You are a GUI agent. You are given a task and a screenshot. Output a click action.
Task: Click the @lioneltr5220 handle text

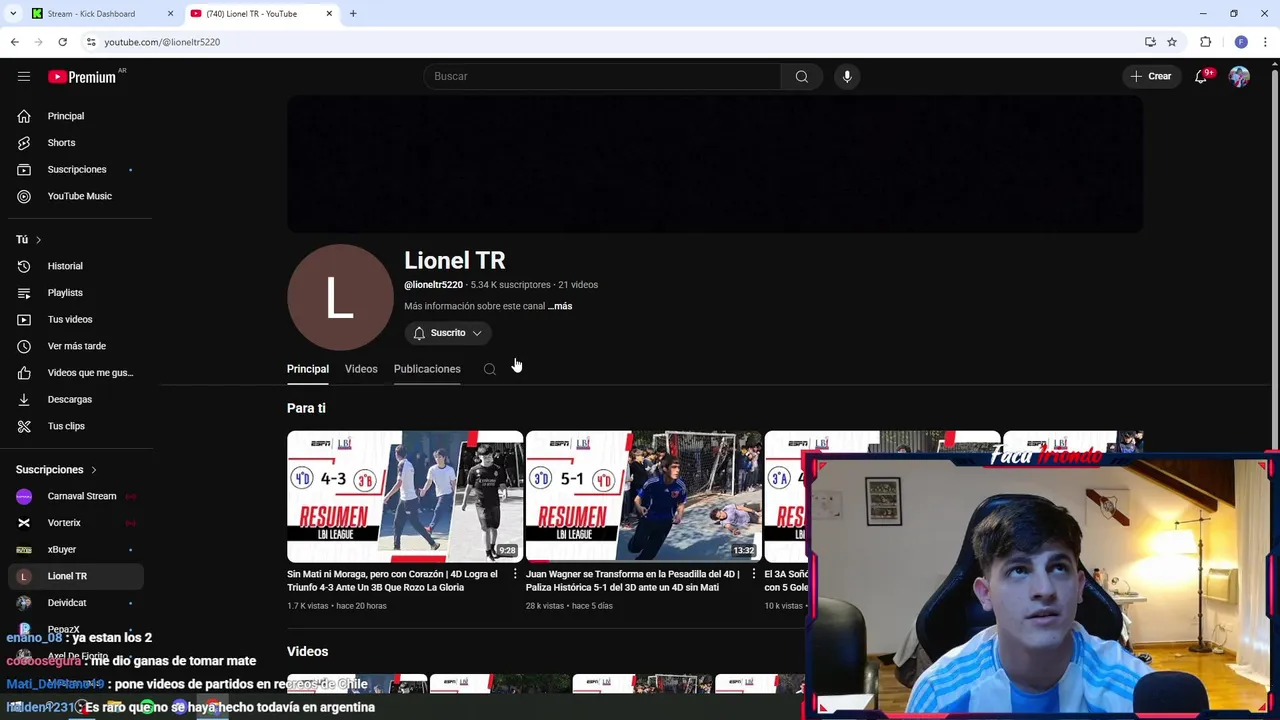[x=433, y=285]
